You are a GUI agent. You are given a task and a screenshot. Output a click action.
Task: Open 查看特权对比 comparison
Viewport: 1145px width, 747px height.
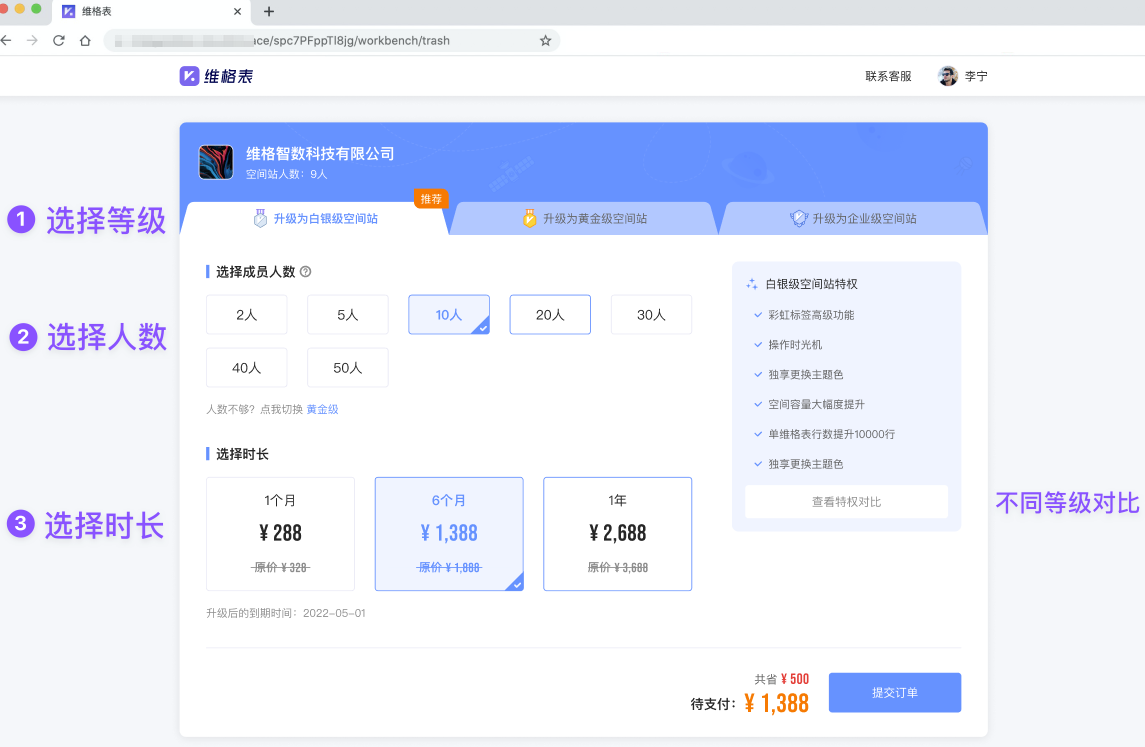(846, 502)
